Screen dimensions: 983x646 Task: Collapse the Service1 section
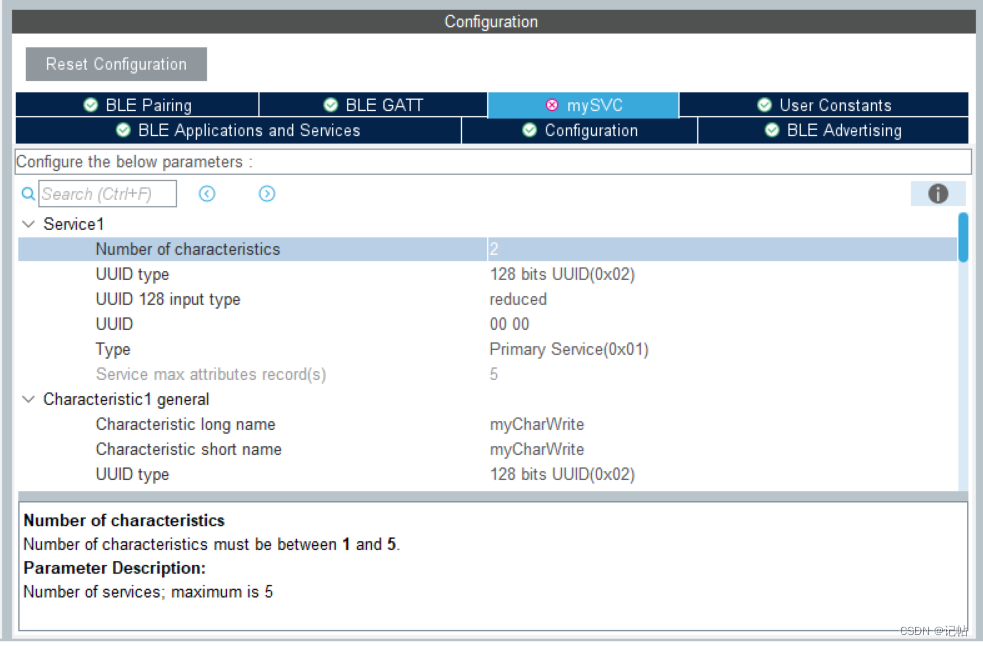point(28,224)
